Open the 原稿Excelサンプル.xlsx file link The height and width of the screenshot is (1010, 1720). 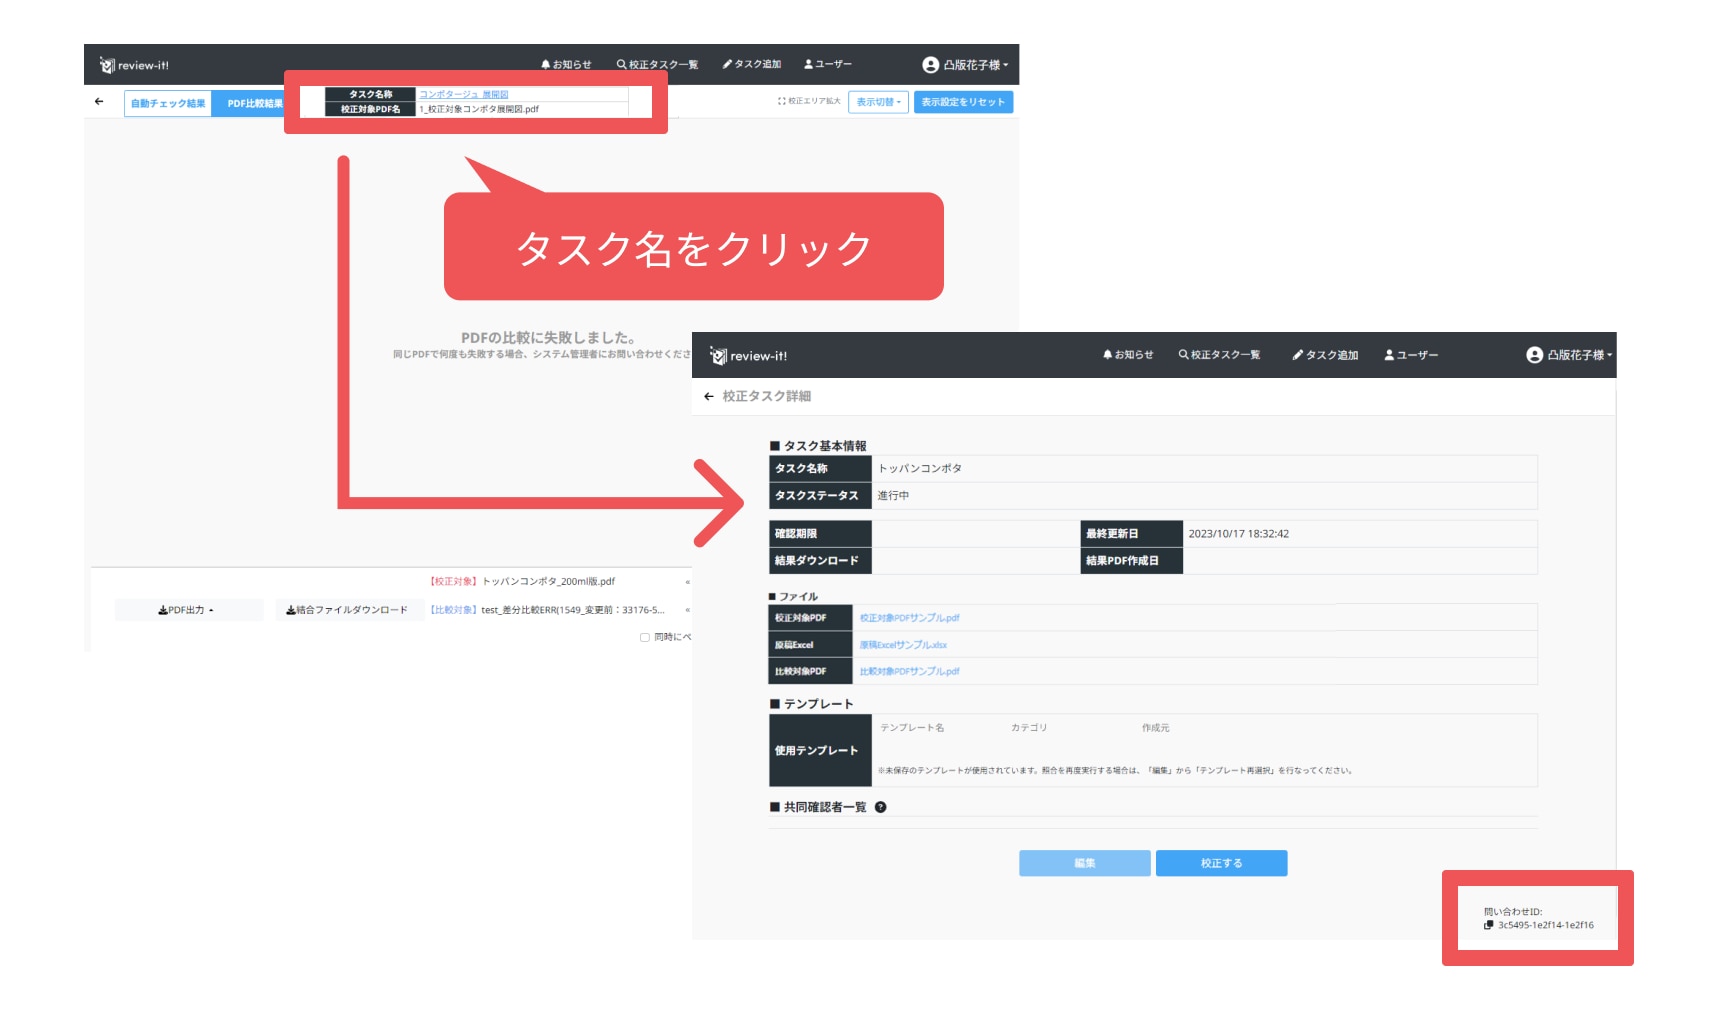[903, 645]
